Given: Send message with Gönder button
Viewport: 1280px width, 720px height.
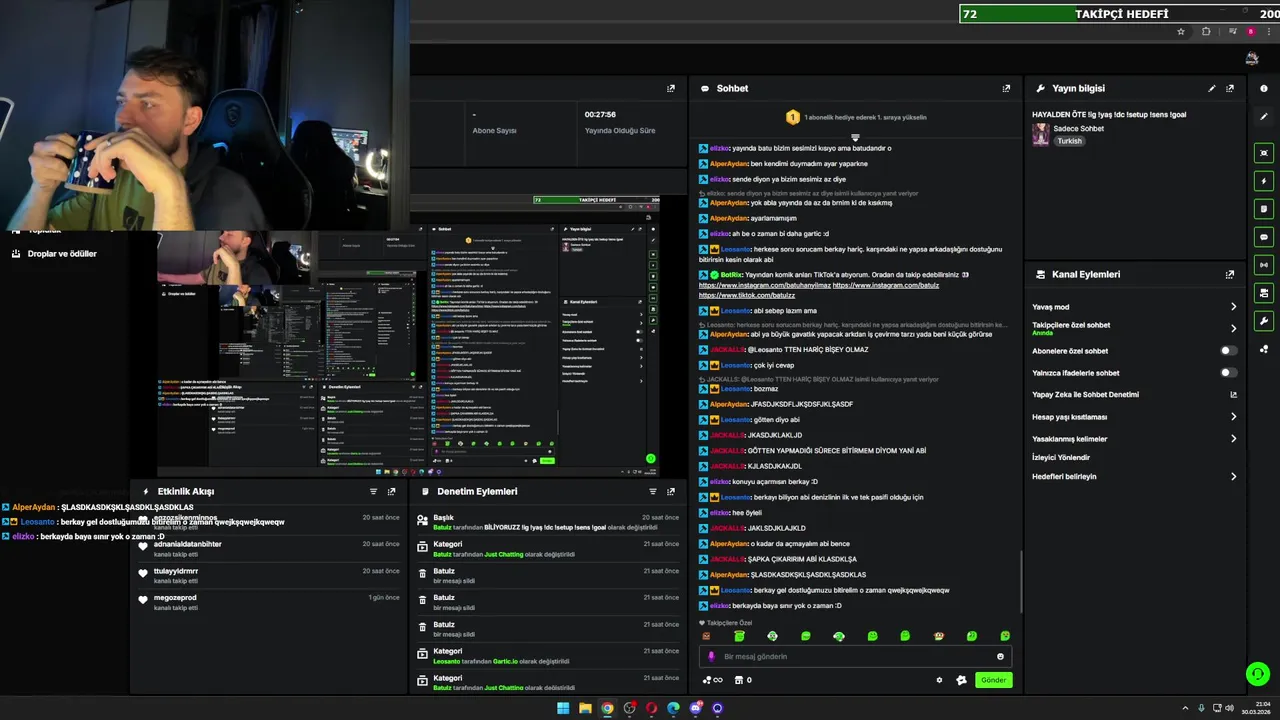Looking at the screenshot, I should (x=993, y=680).
